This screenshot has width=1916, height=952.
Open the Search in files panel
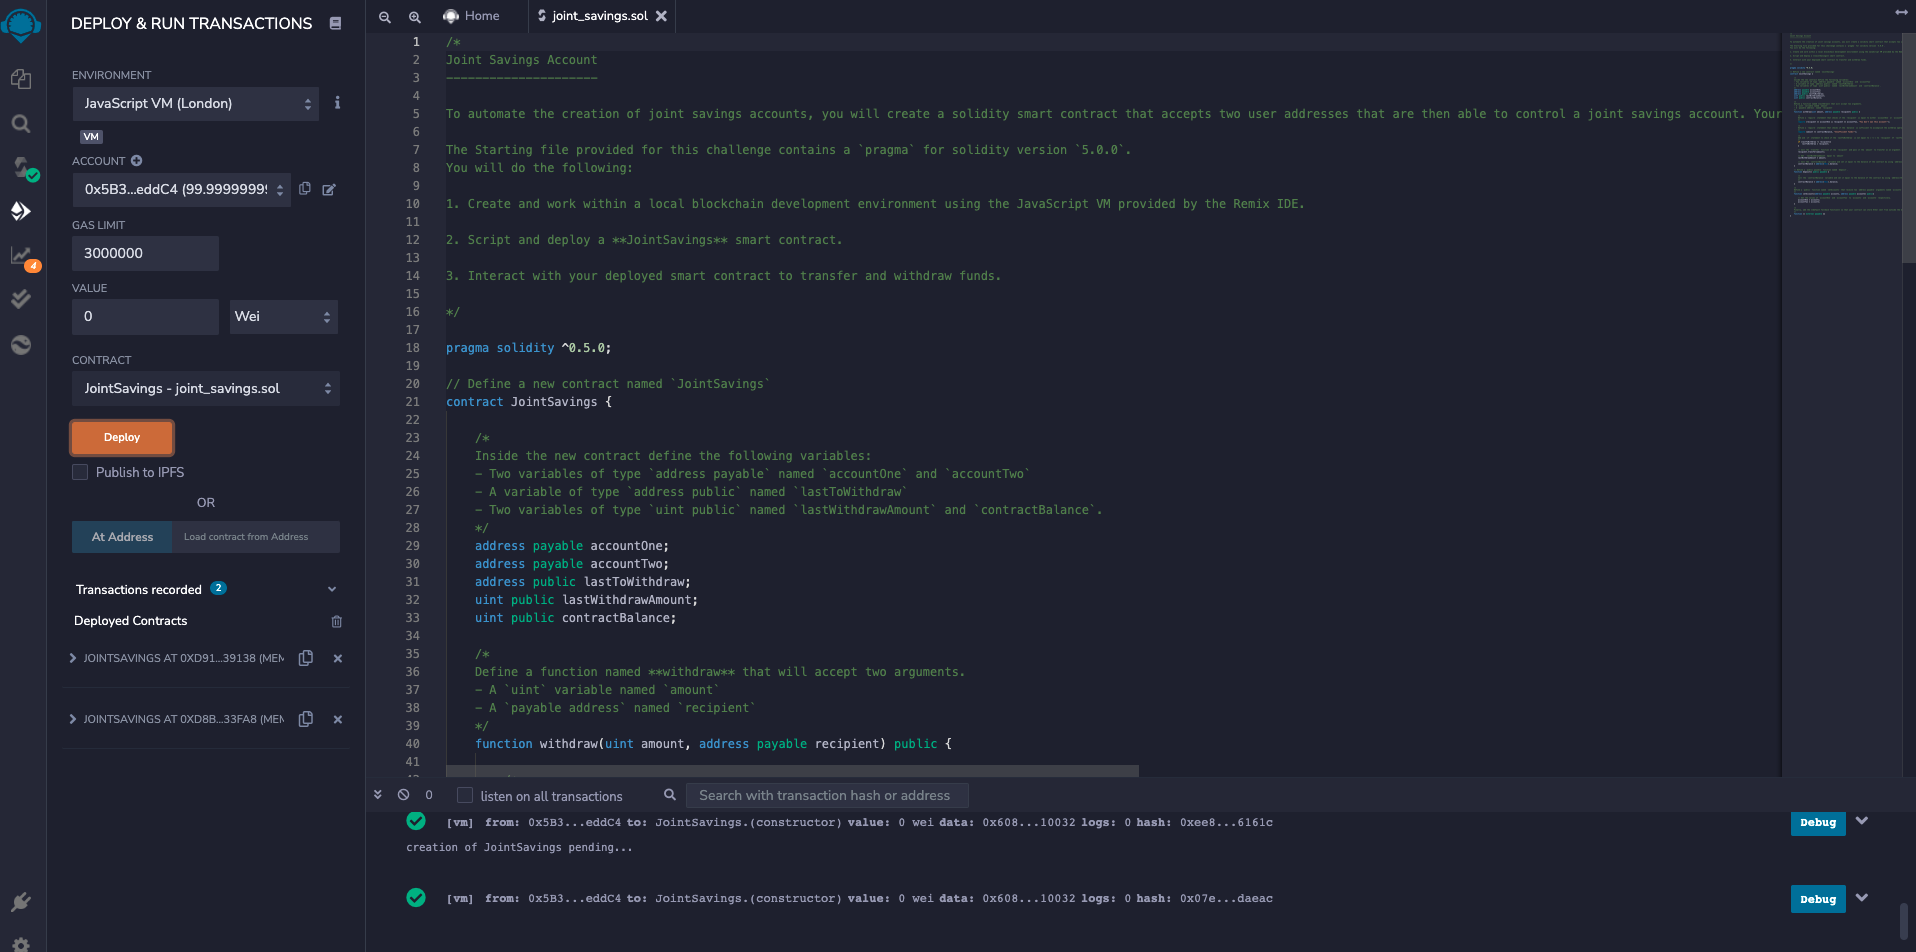20,123
